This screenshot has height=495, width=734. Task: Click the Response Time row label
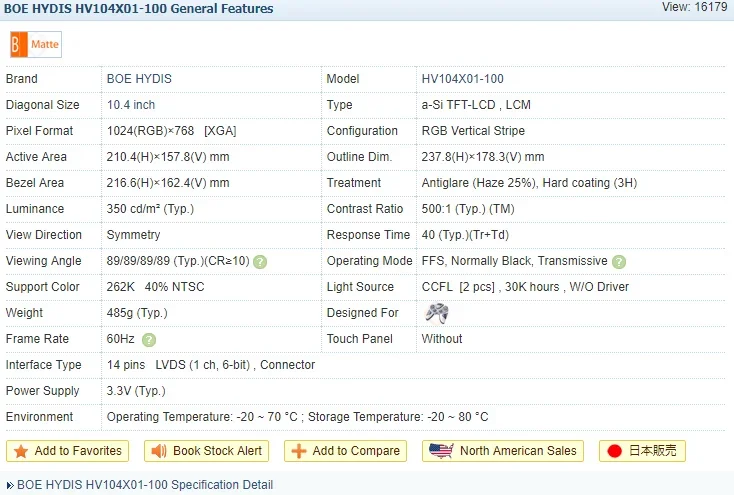coord(368,235)
